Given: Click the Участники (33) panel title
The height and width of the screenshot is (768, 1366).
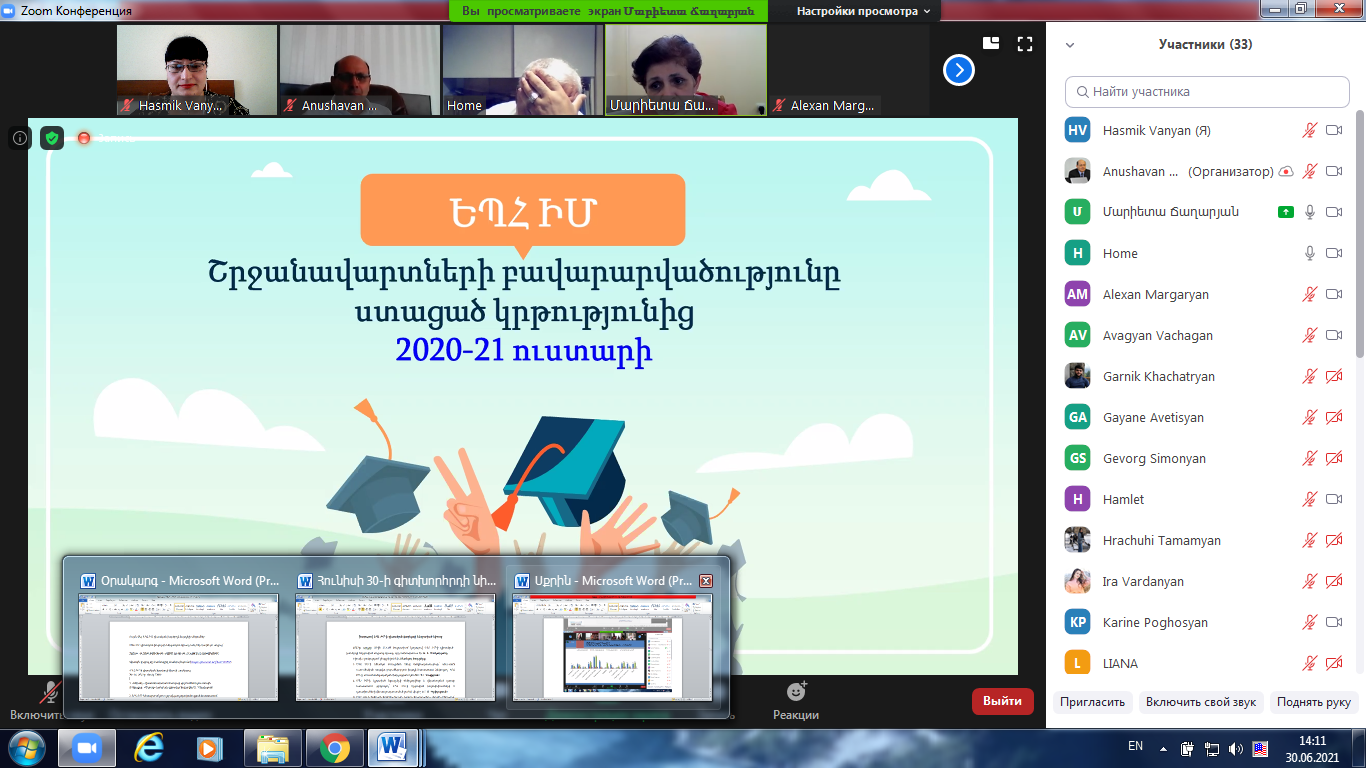Looking at the screenshot, I should point(1205,44).
